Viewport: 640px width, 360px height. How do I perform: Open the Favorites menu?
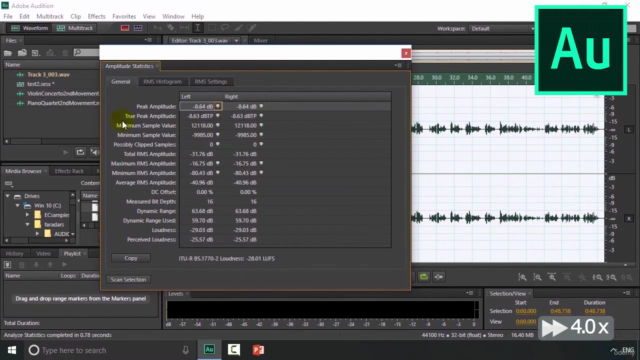tap(124, 16)
